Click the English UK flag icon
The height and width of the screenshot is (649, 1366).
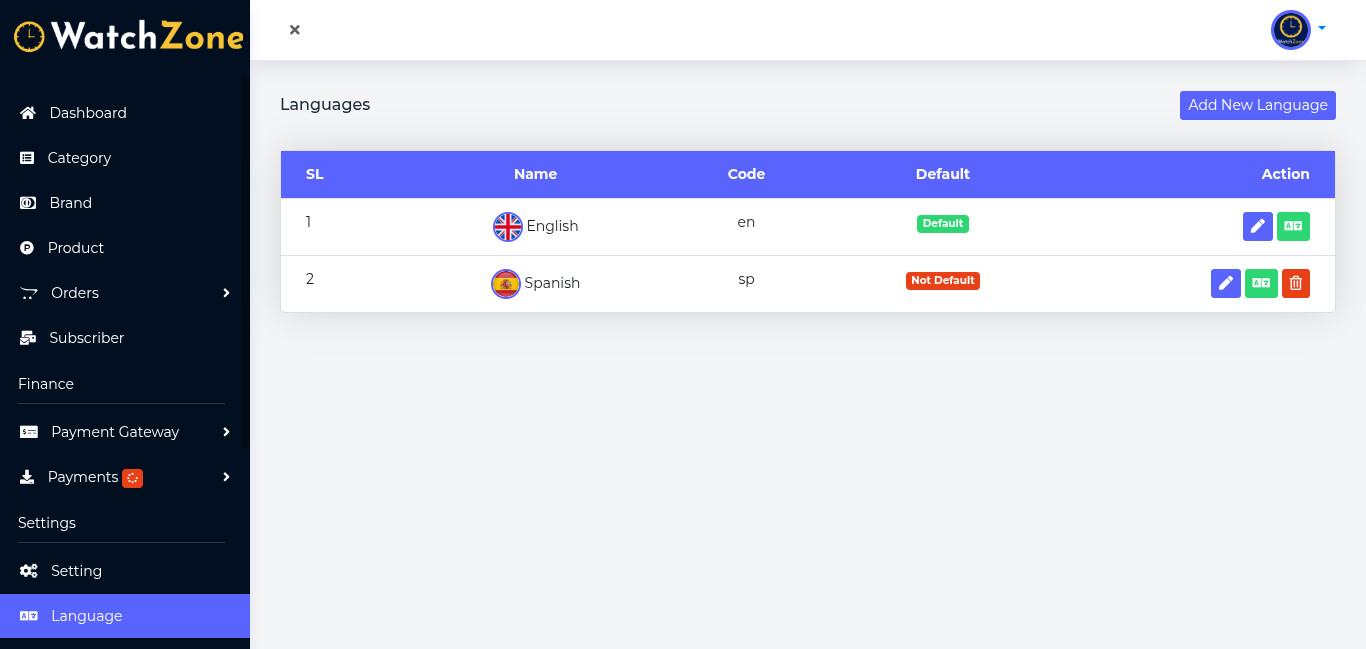pyautogui.click(x=508, y=227)
